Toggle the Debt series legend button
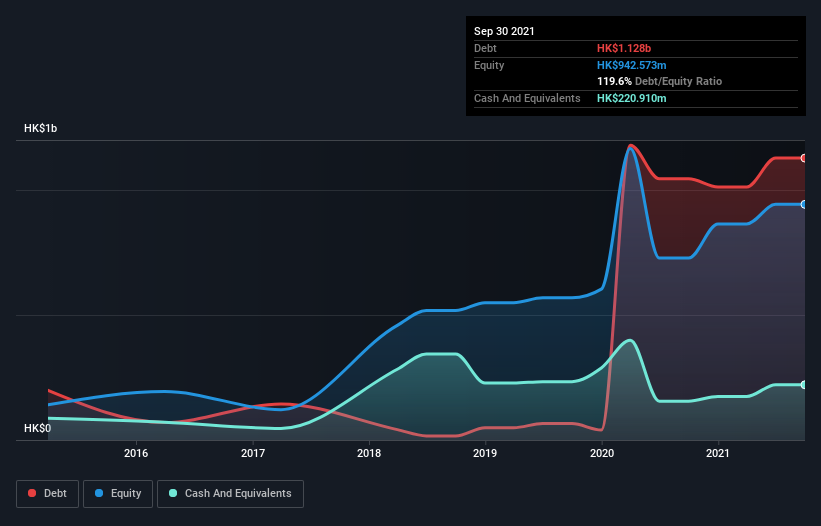Viewport: 821px width, 526px height. click(x=48, y=494)
